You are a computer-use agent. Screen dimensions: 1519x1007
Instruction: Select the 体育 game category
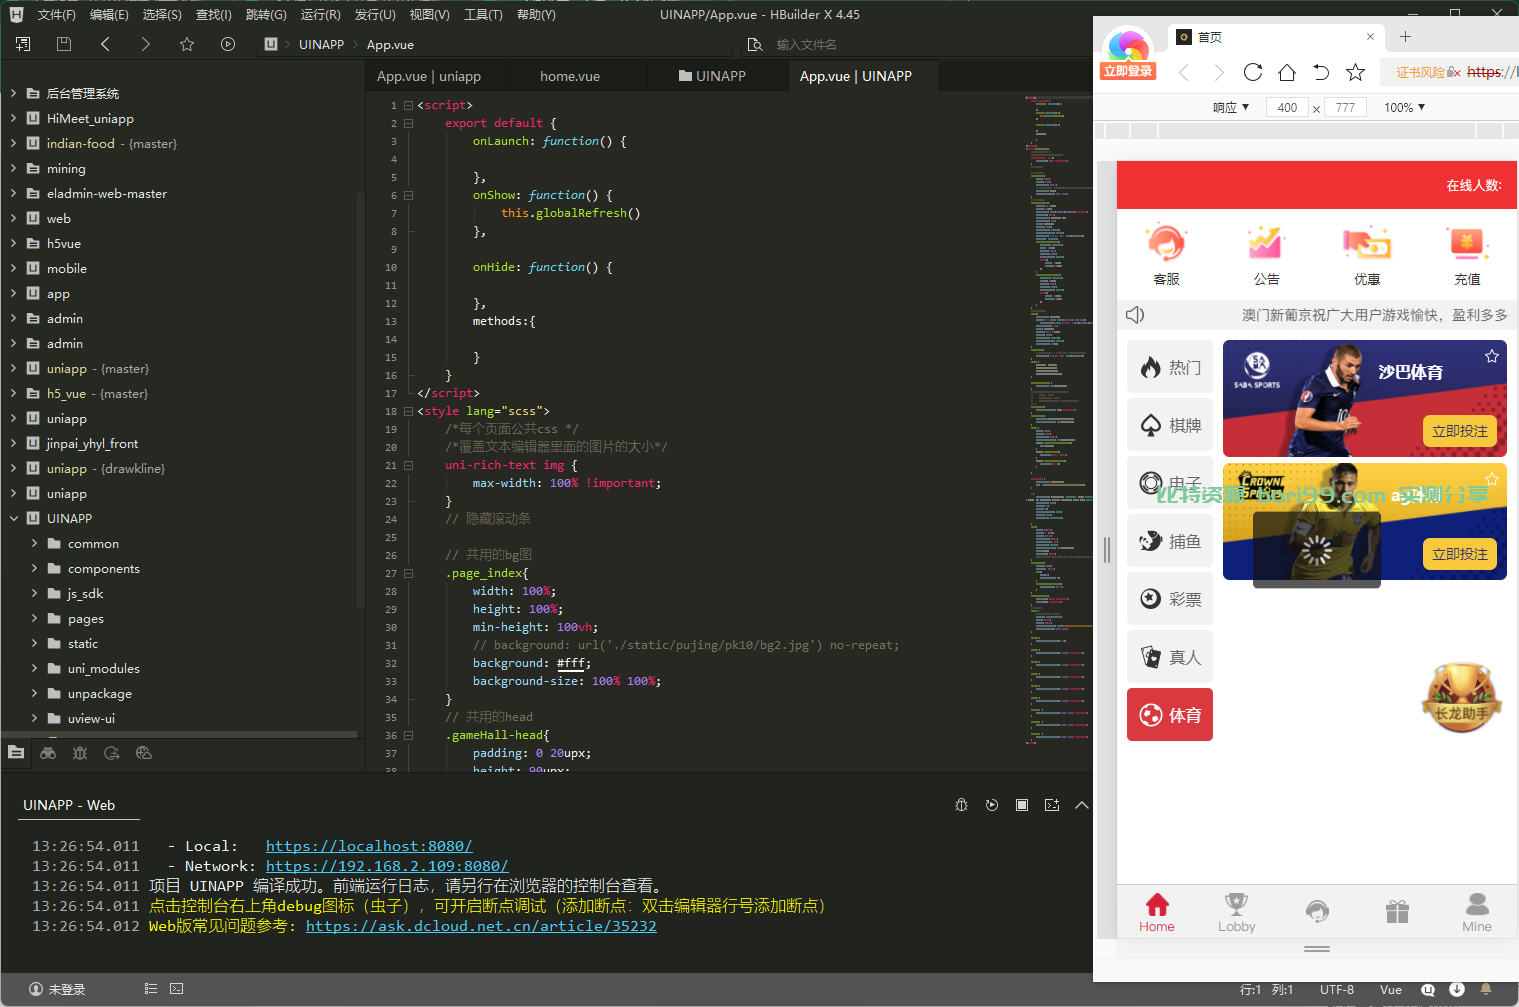point(1170,715)
